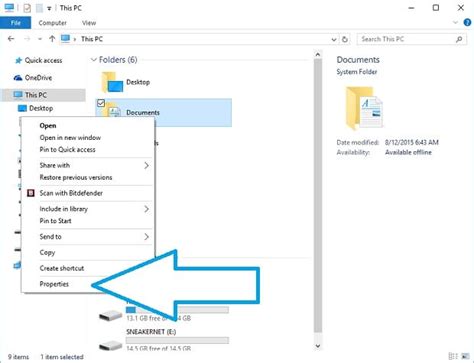Click the vertical scrollbar thumb
The image size is (474, 363).
[318, 195]
